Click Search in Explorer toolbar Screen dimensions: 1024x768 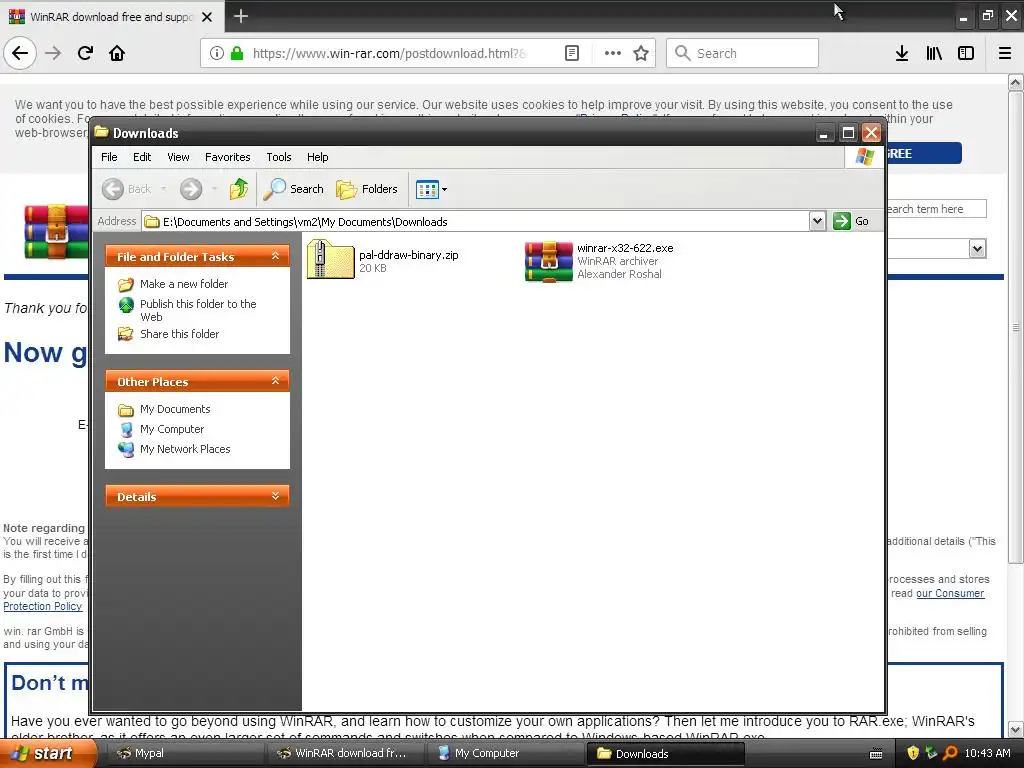click(x=294, y=189)
